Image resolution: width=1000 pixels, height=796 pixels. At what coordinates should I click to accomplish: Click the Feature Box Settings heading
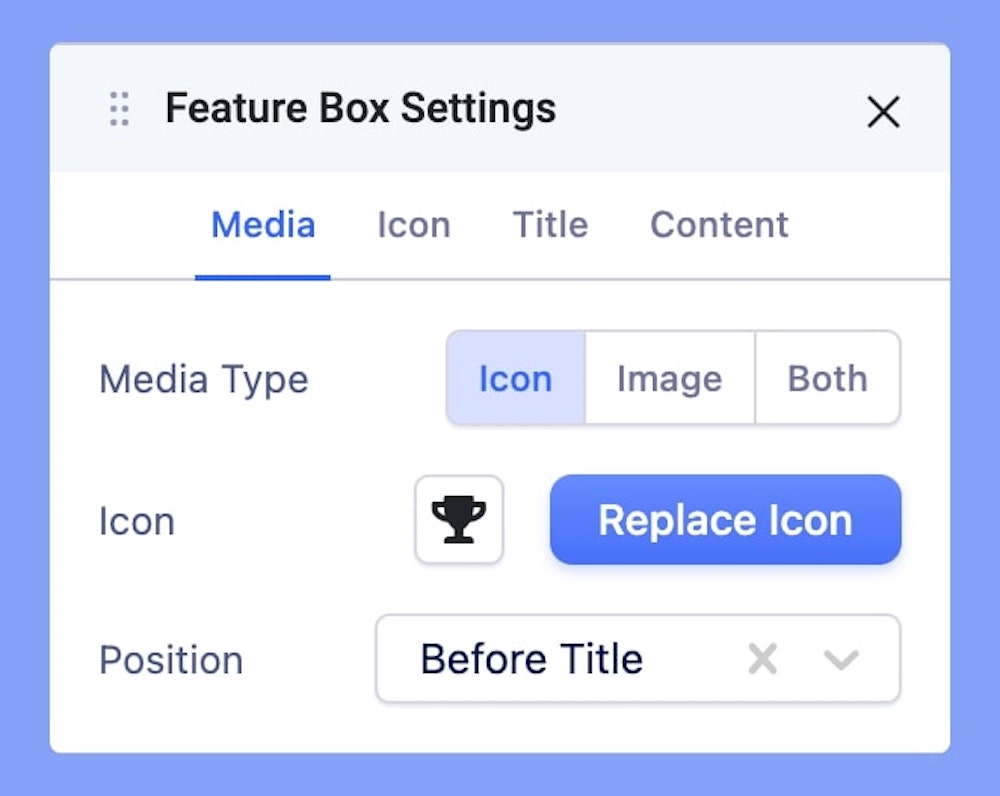(x=360, y=108)
